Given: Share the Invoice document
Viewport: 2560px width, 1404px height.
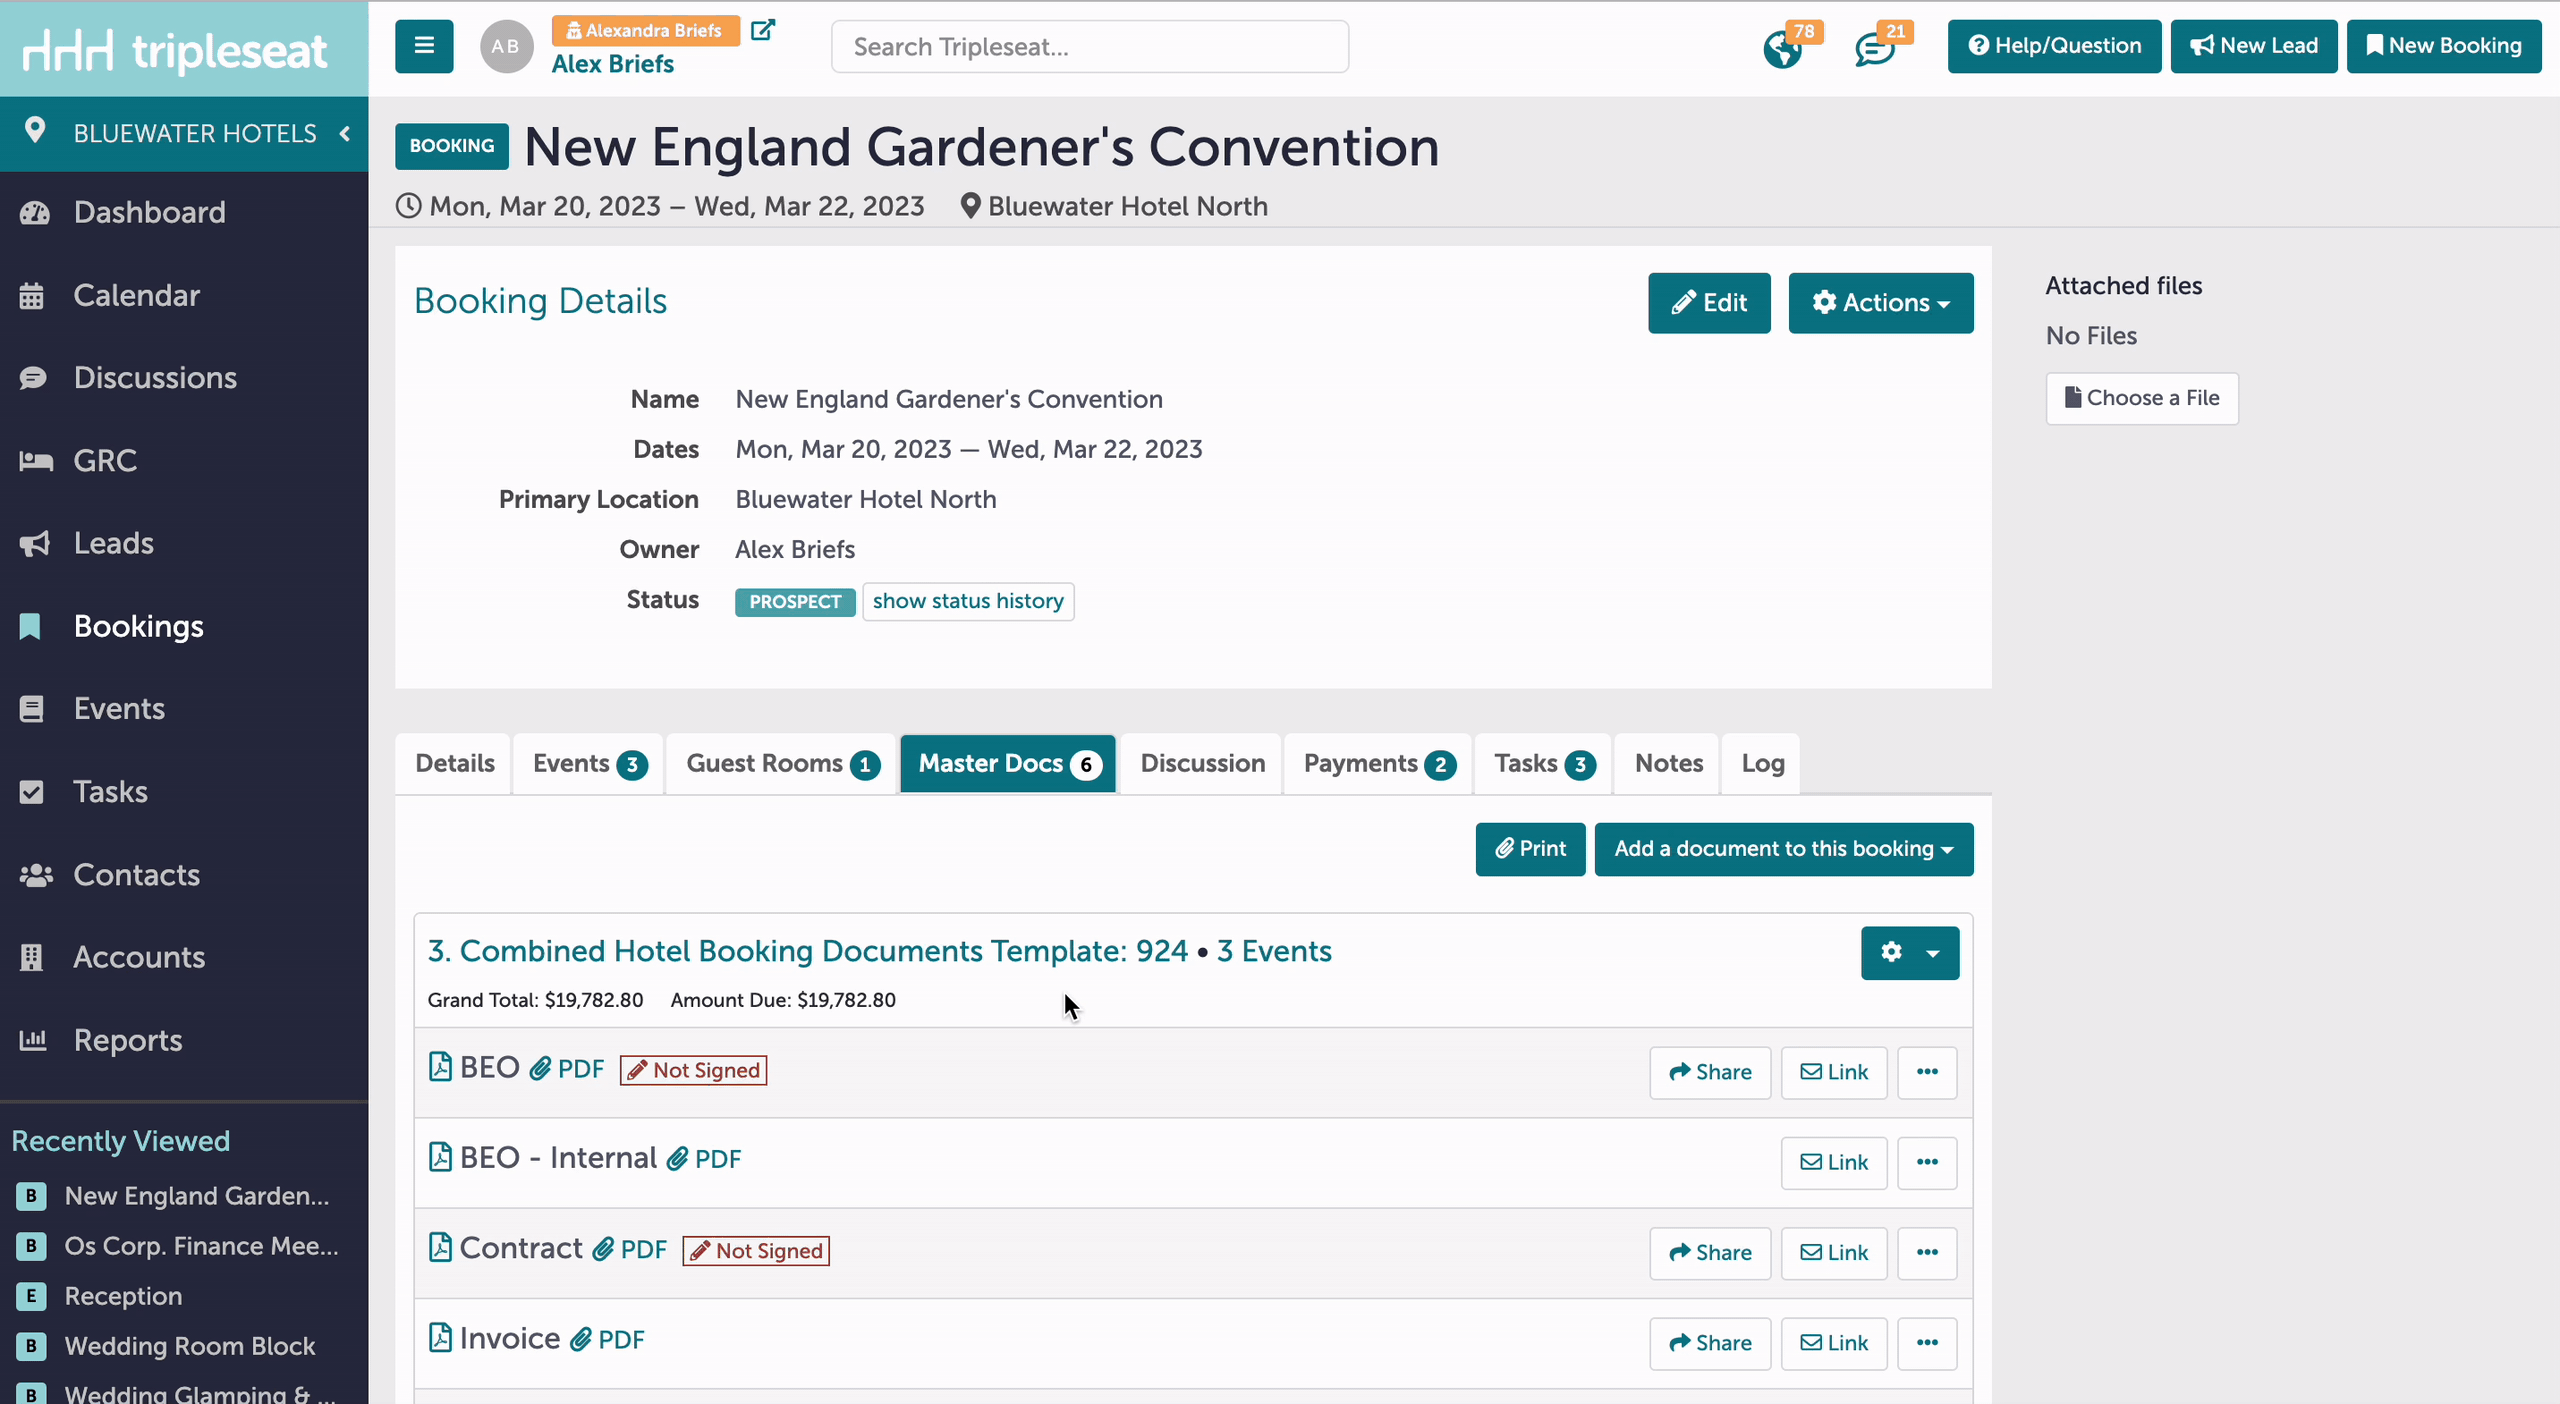Looking at the screenshot, I should [1710, 1343].
